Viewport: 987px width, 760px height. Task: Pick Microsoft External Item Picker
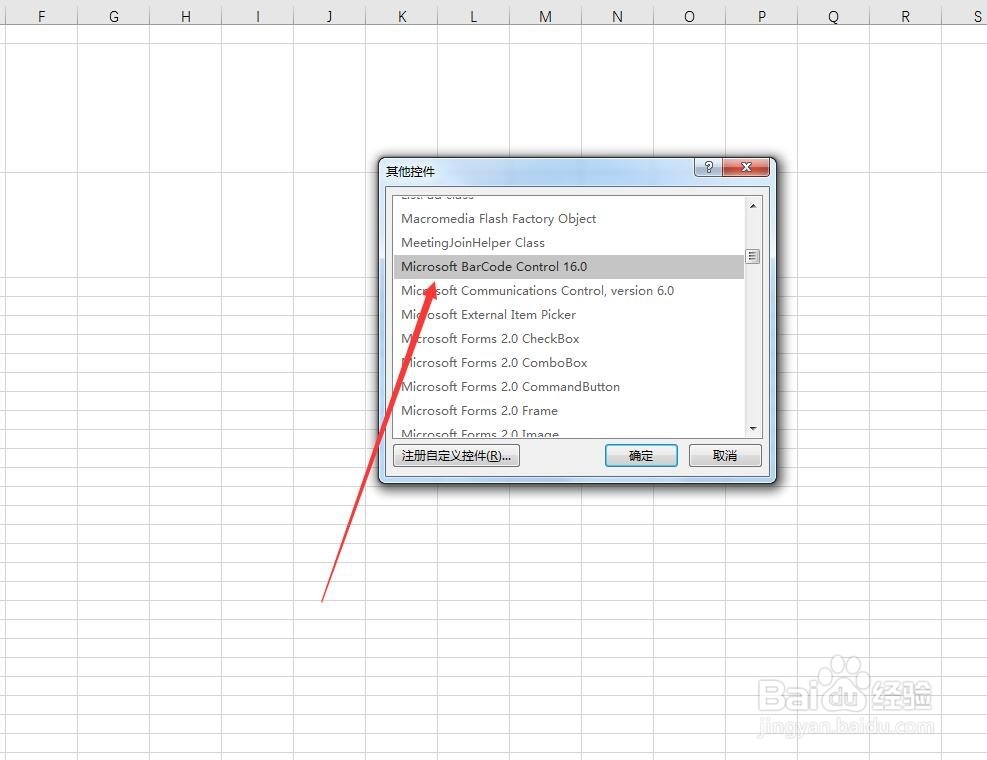click(568, 314)
